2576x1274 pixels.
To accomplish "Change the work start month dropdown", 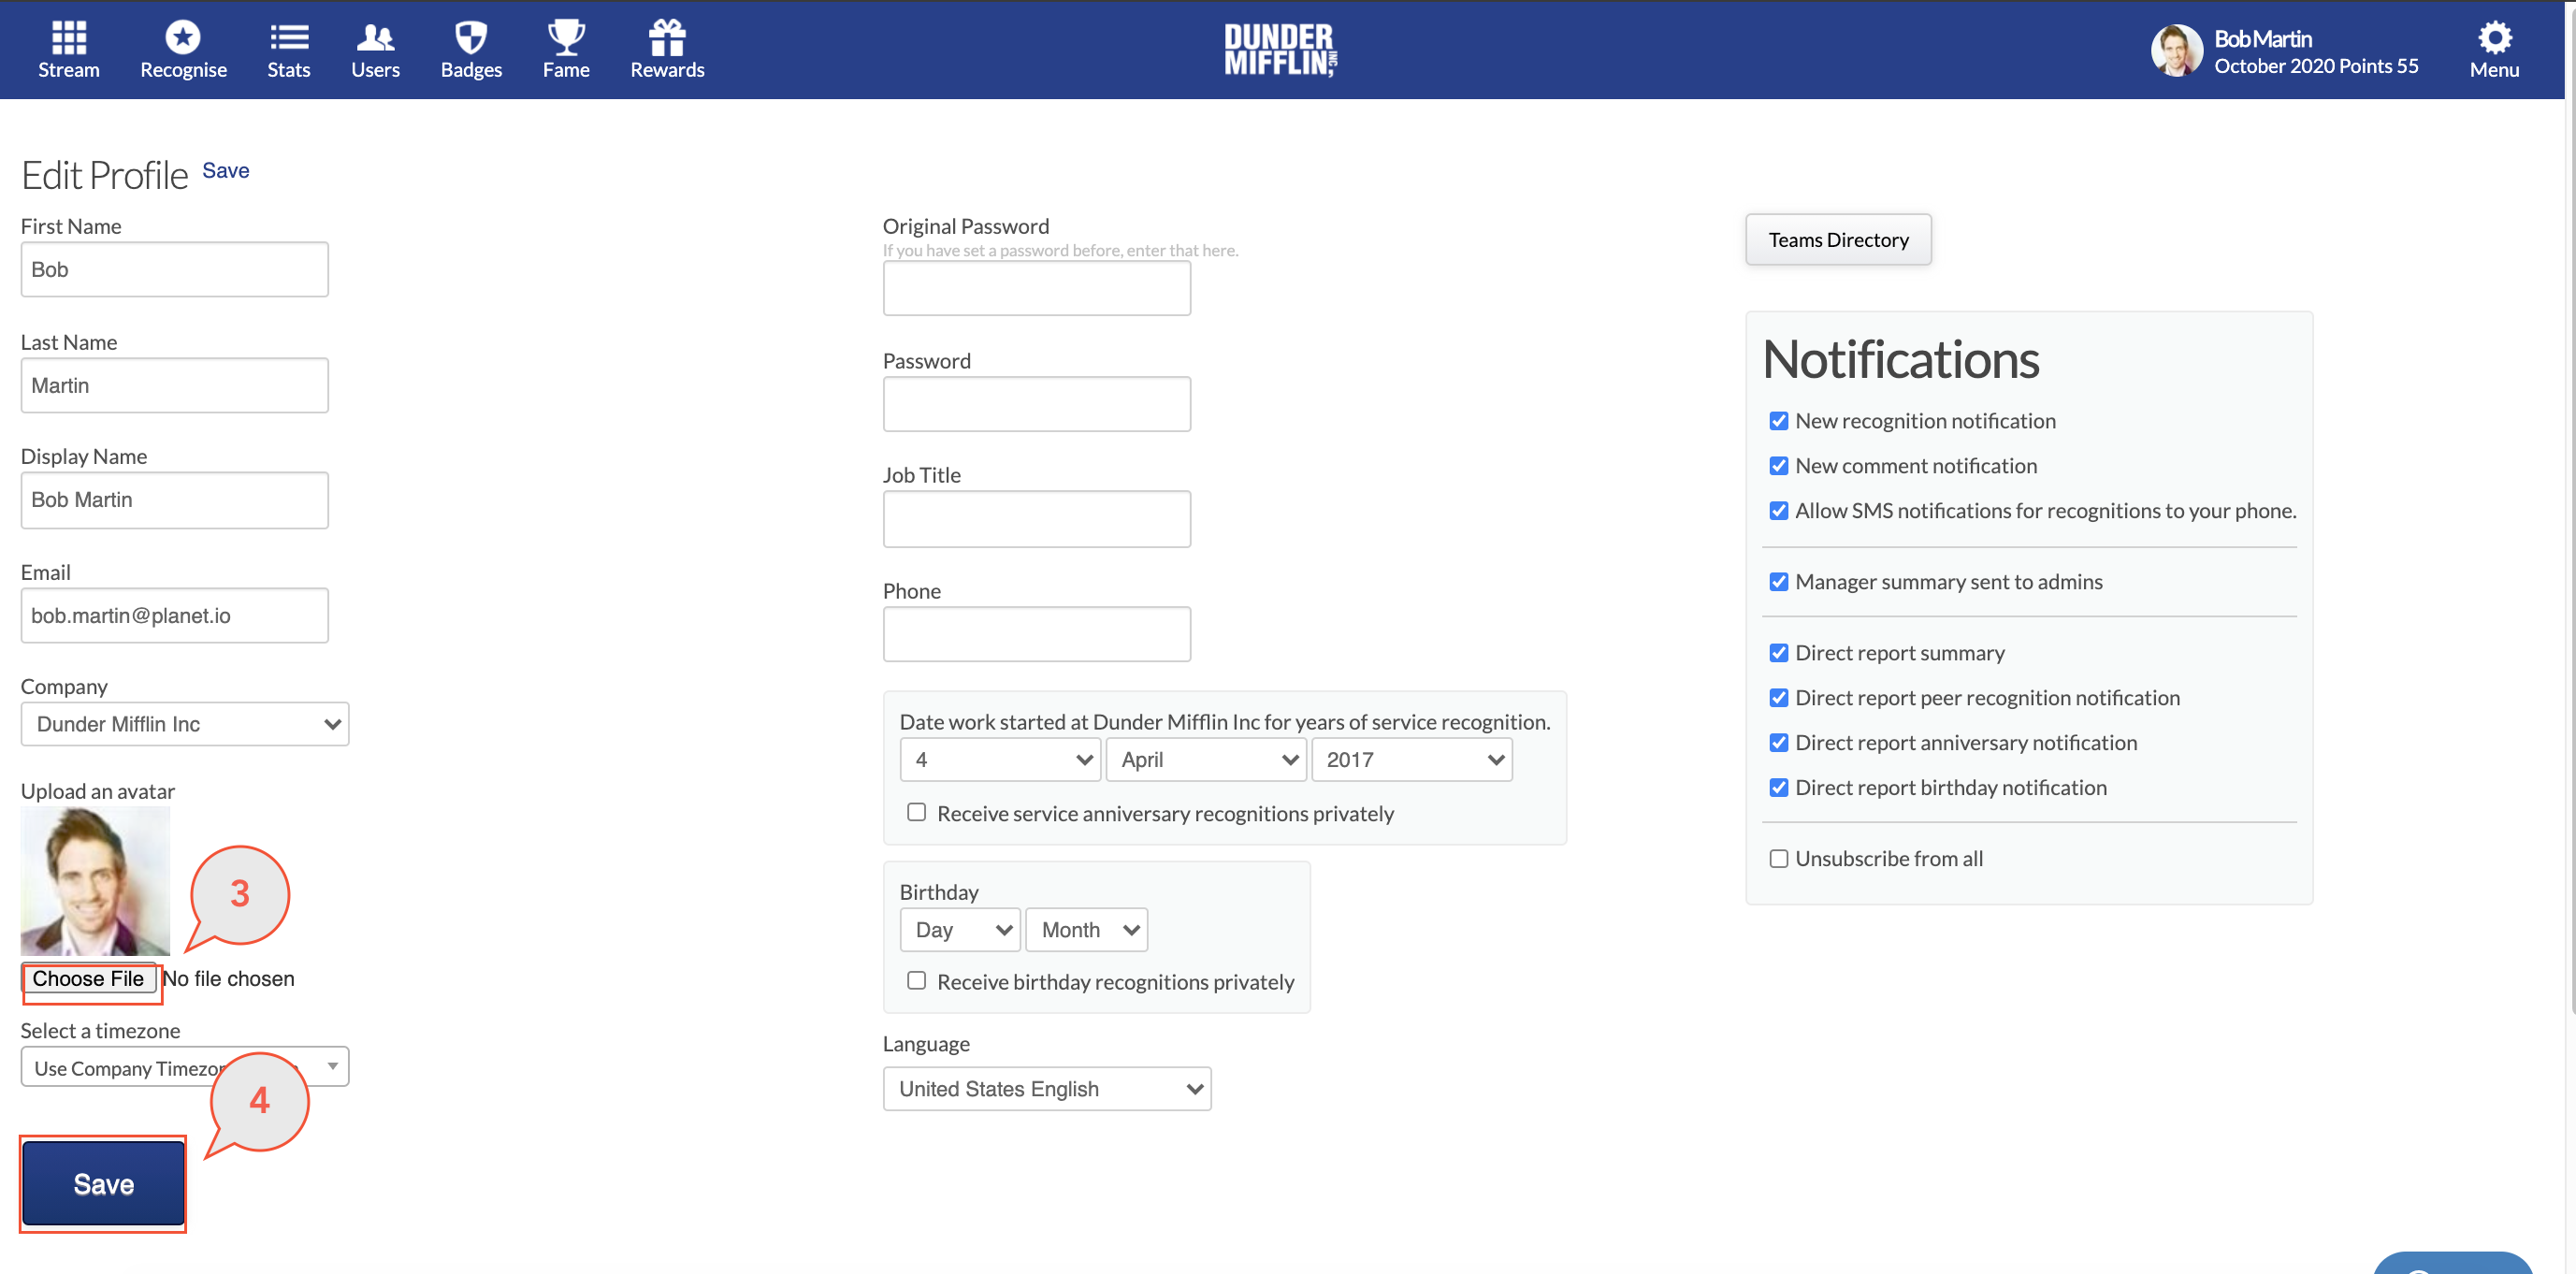I will (1205, 759).
